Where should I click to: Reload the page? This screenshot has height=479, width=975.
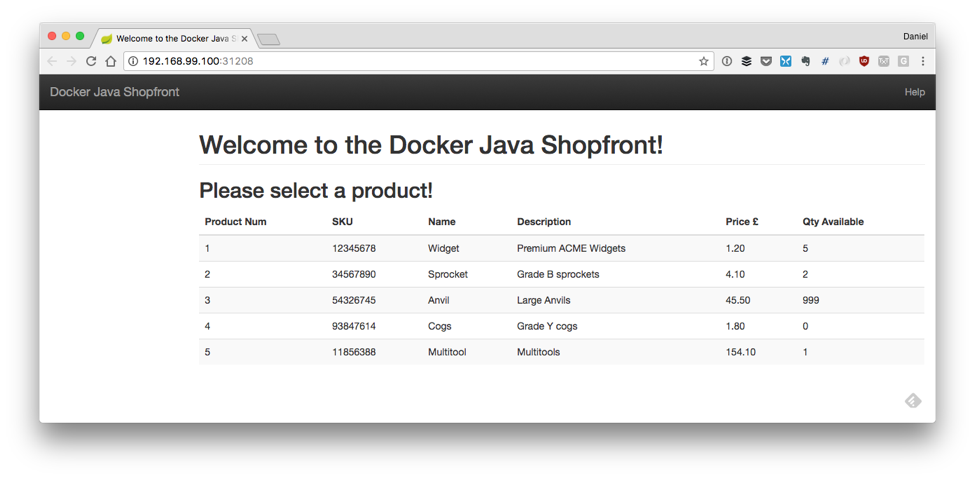[x=91, y=61]
